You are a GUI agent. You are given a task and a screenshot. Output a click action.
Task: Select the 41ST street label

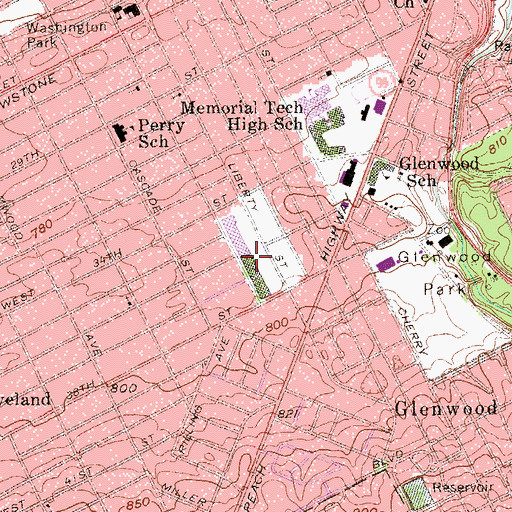[79, 477]
